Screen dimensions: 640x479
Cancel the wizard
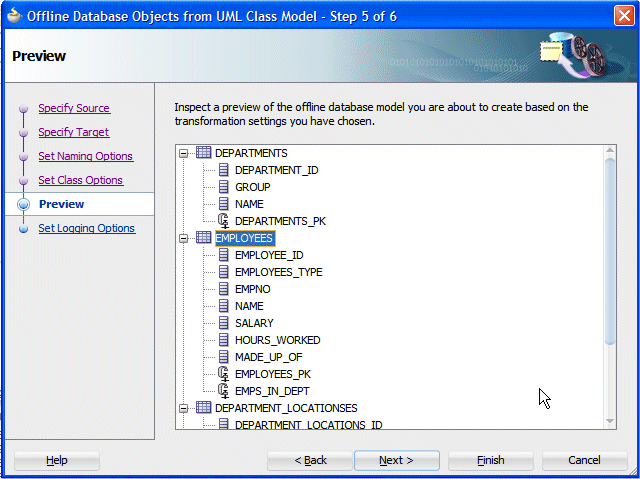(584, 460)
